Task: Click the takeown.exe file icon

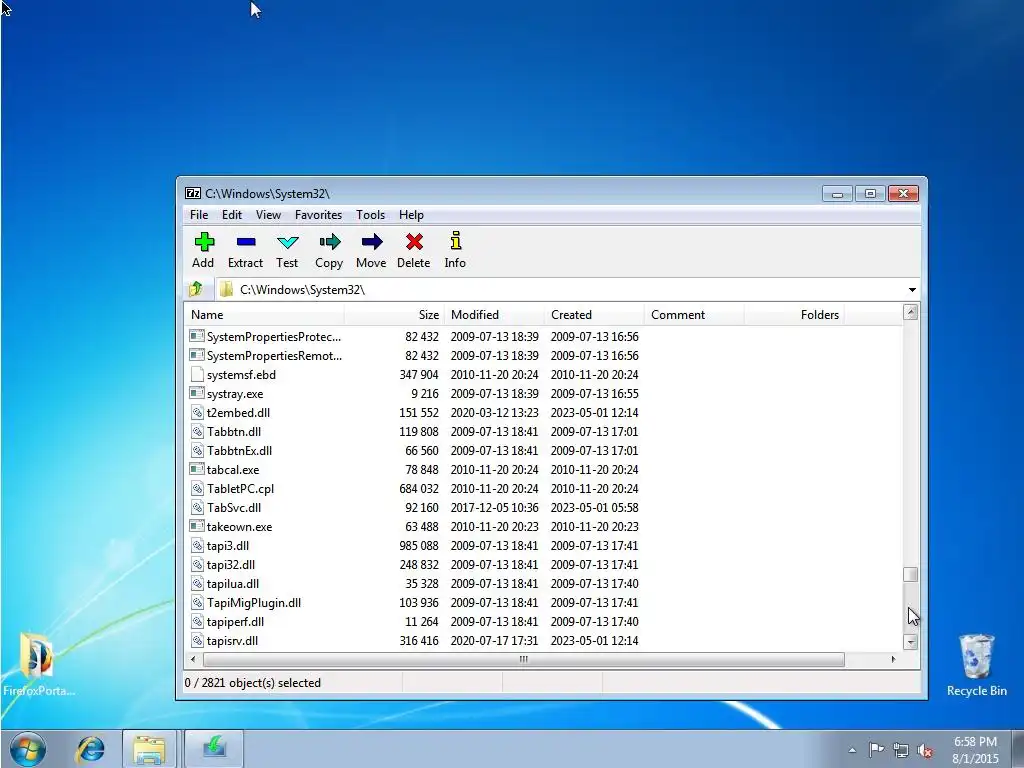Action: coord(197,526)
